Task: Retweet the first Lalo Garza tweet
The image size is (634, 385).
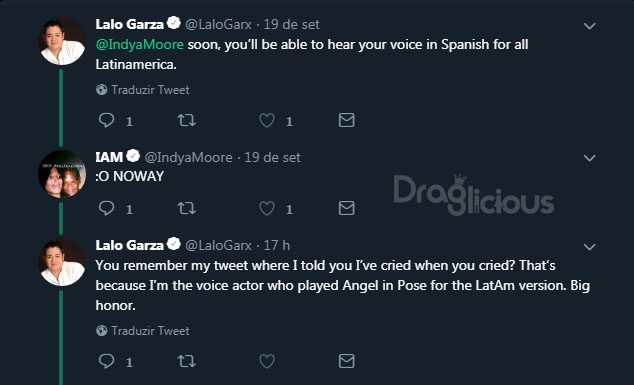Action: (x=186, y=120)
